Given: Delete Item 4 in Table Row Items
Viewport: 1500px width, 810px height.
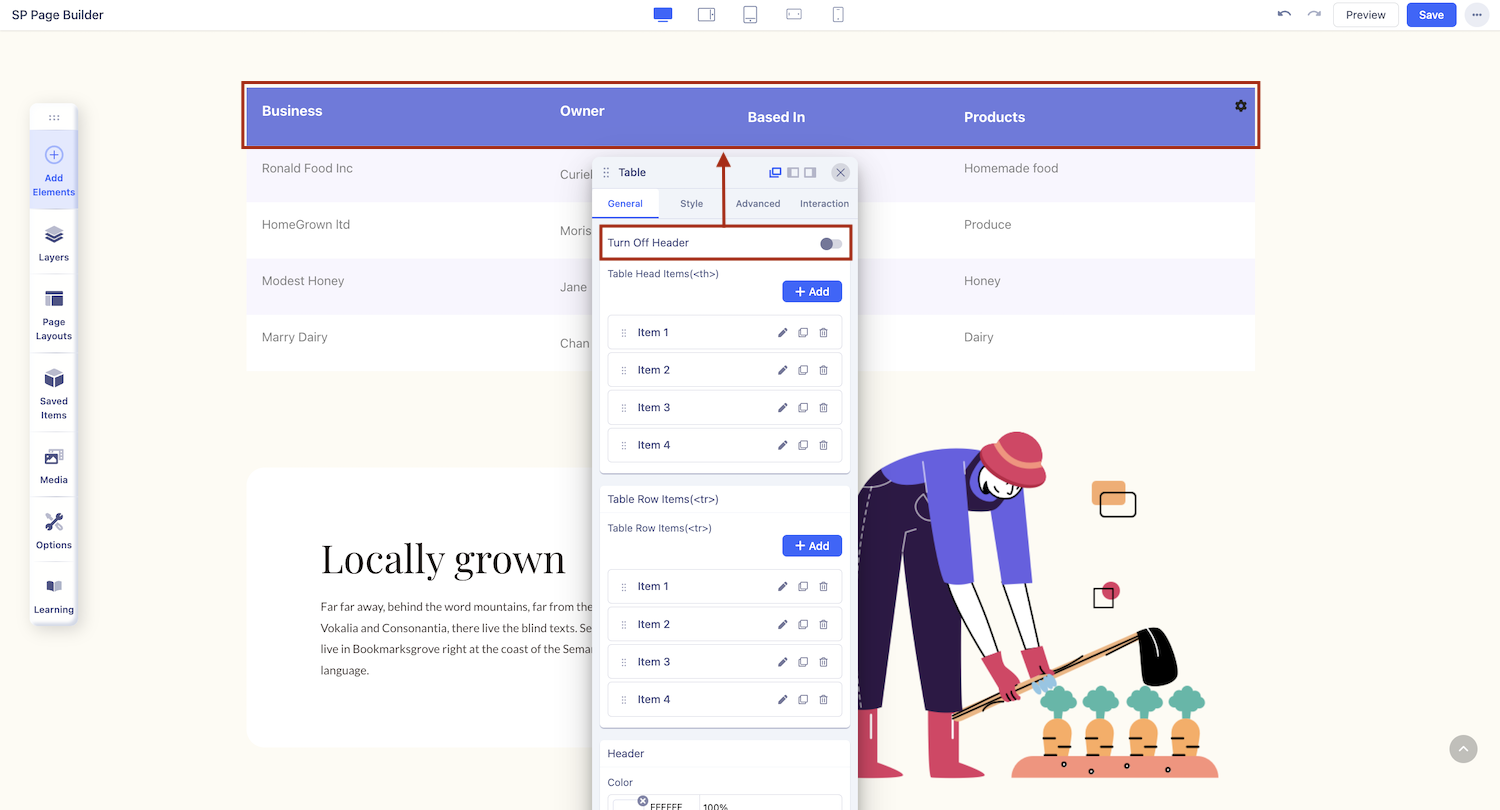Looking at the screenshot, I should pyautogui.click(x=824, y=700).
